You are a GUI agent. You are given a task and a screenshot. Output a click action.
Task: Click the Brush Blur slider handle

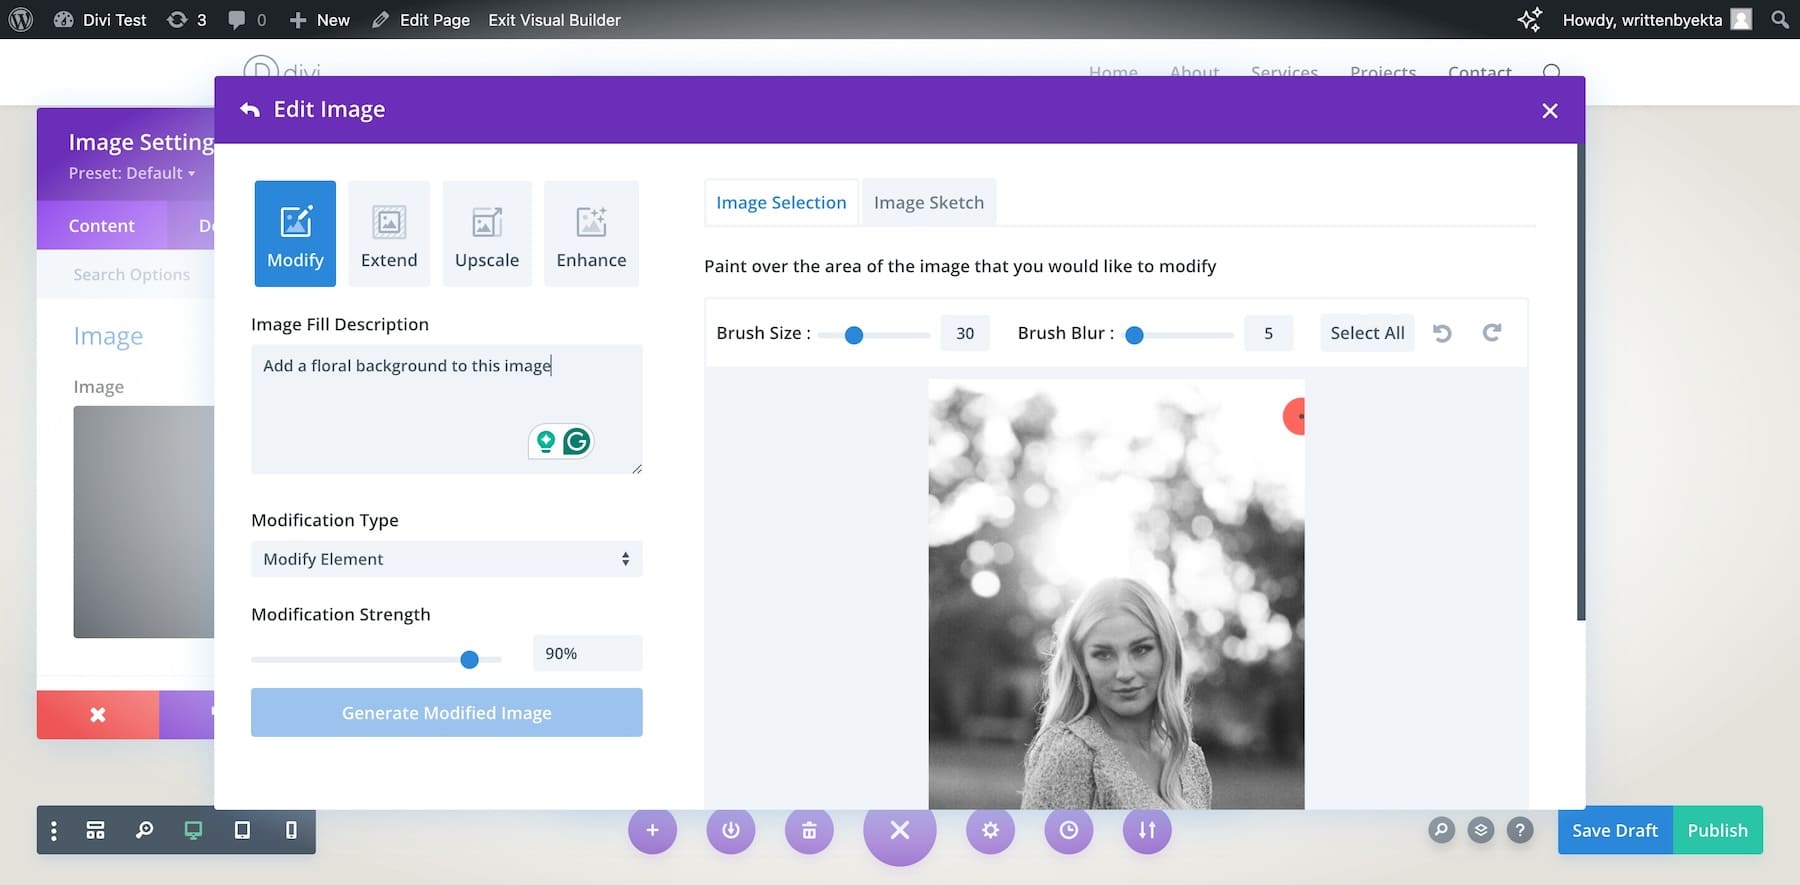1134,335
